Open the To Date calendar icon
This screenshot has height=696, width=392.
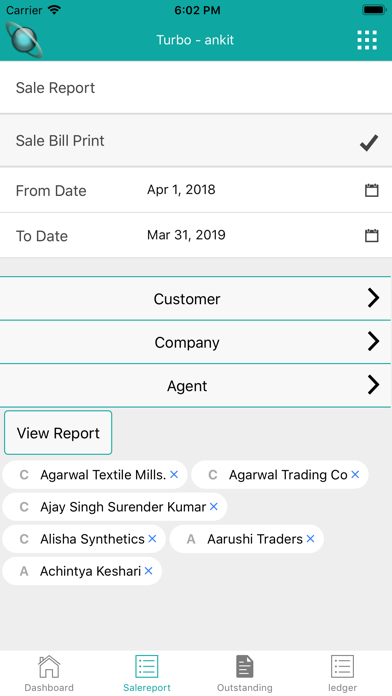tap(372, 235)
